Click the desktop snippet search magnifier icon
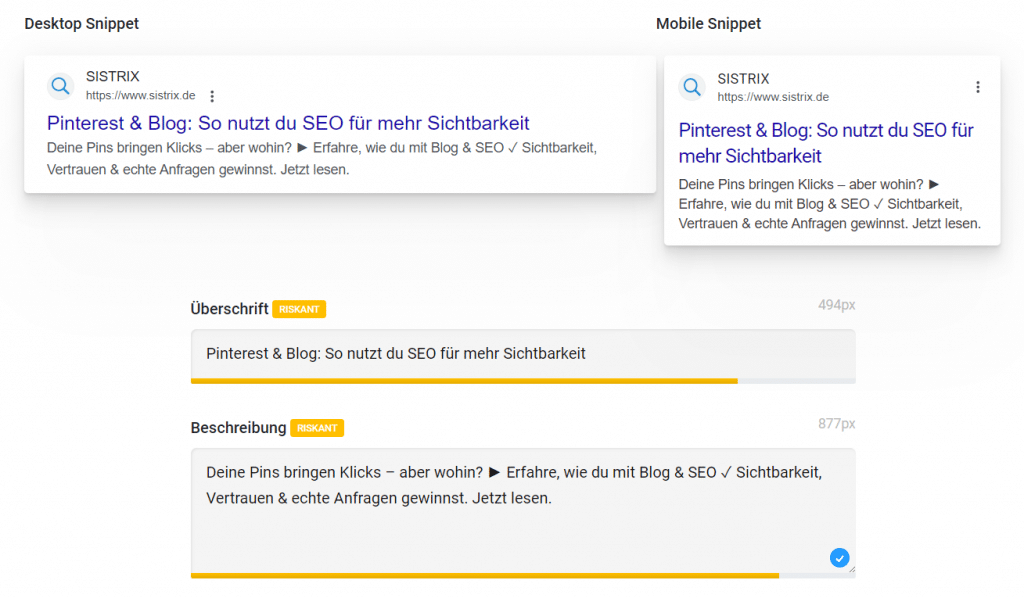The width and height of the screenshot is (1024, 598). click(x=61, y=85)
